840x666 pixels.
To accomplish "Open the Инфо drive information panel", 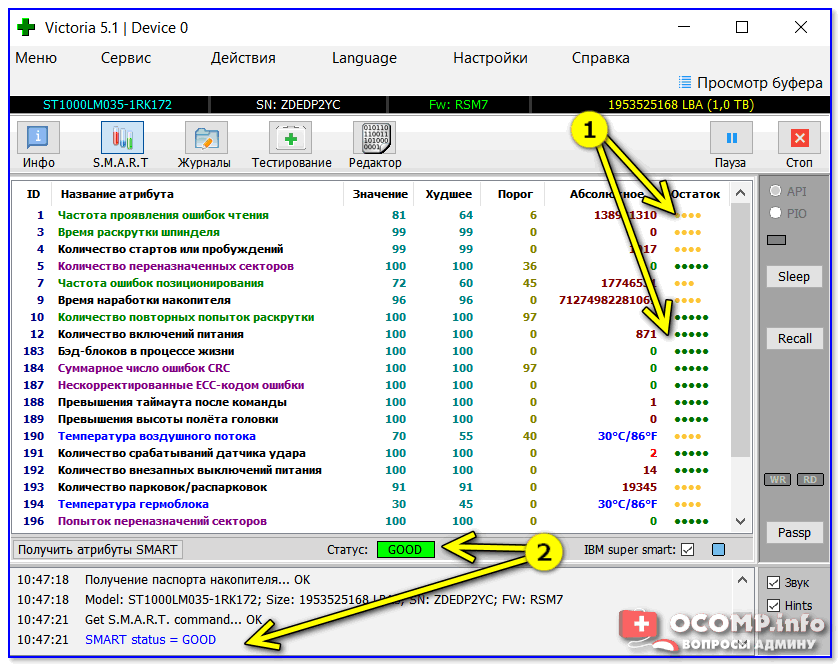I will point(38,138).
